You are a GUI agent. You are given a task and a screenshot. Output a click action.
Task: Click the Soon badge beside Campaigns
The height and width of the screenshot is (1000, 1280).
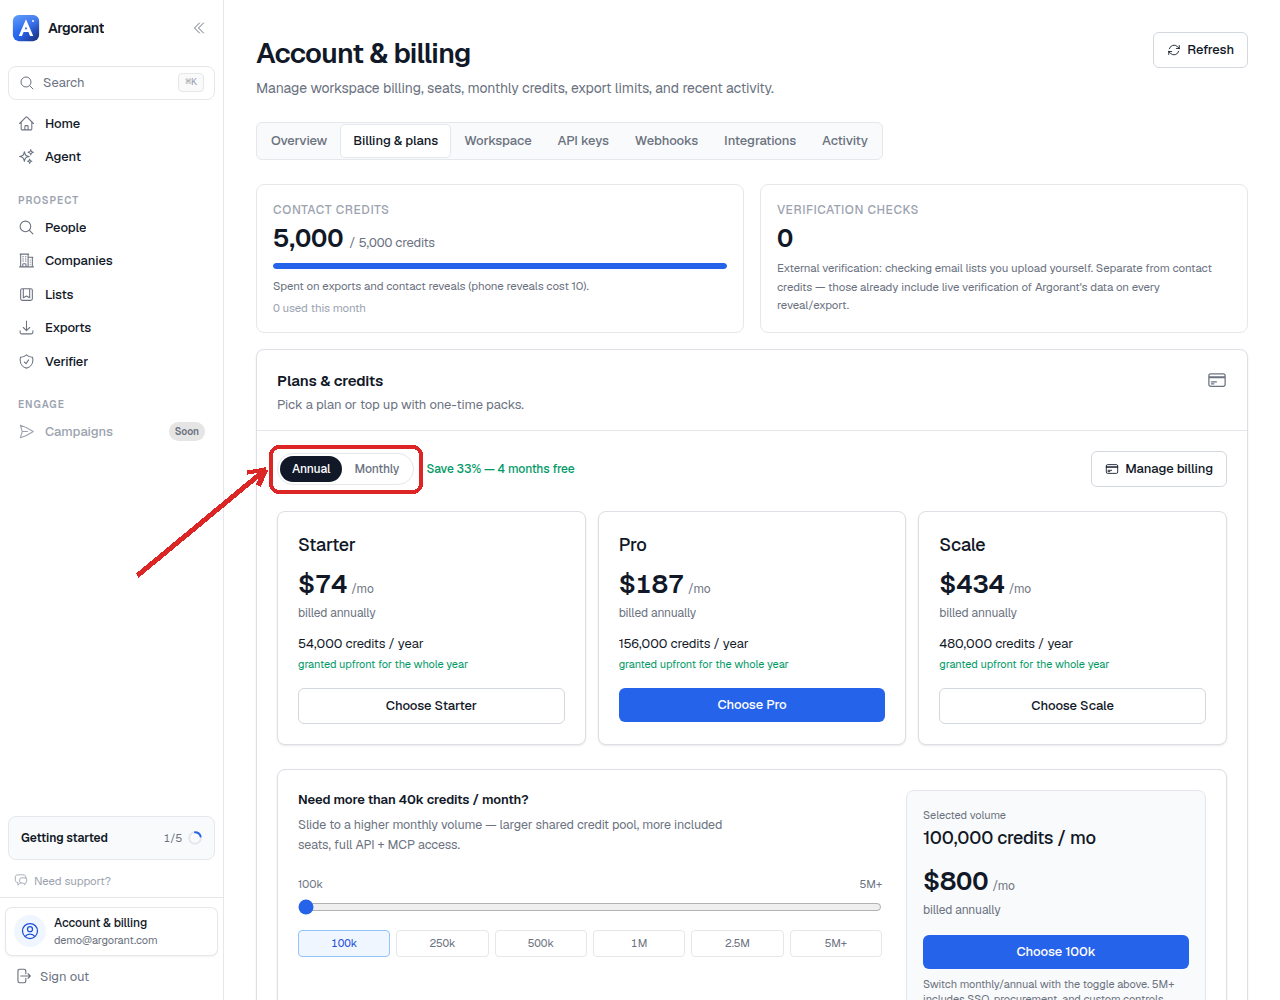pos(187,432)
